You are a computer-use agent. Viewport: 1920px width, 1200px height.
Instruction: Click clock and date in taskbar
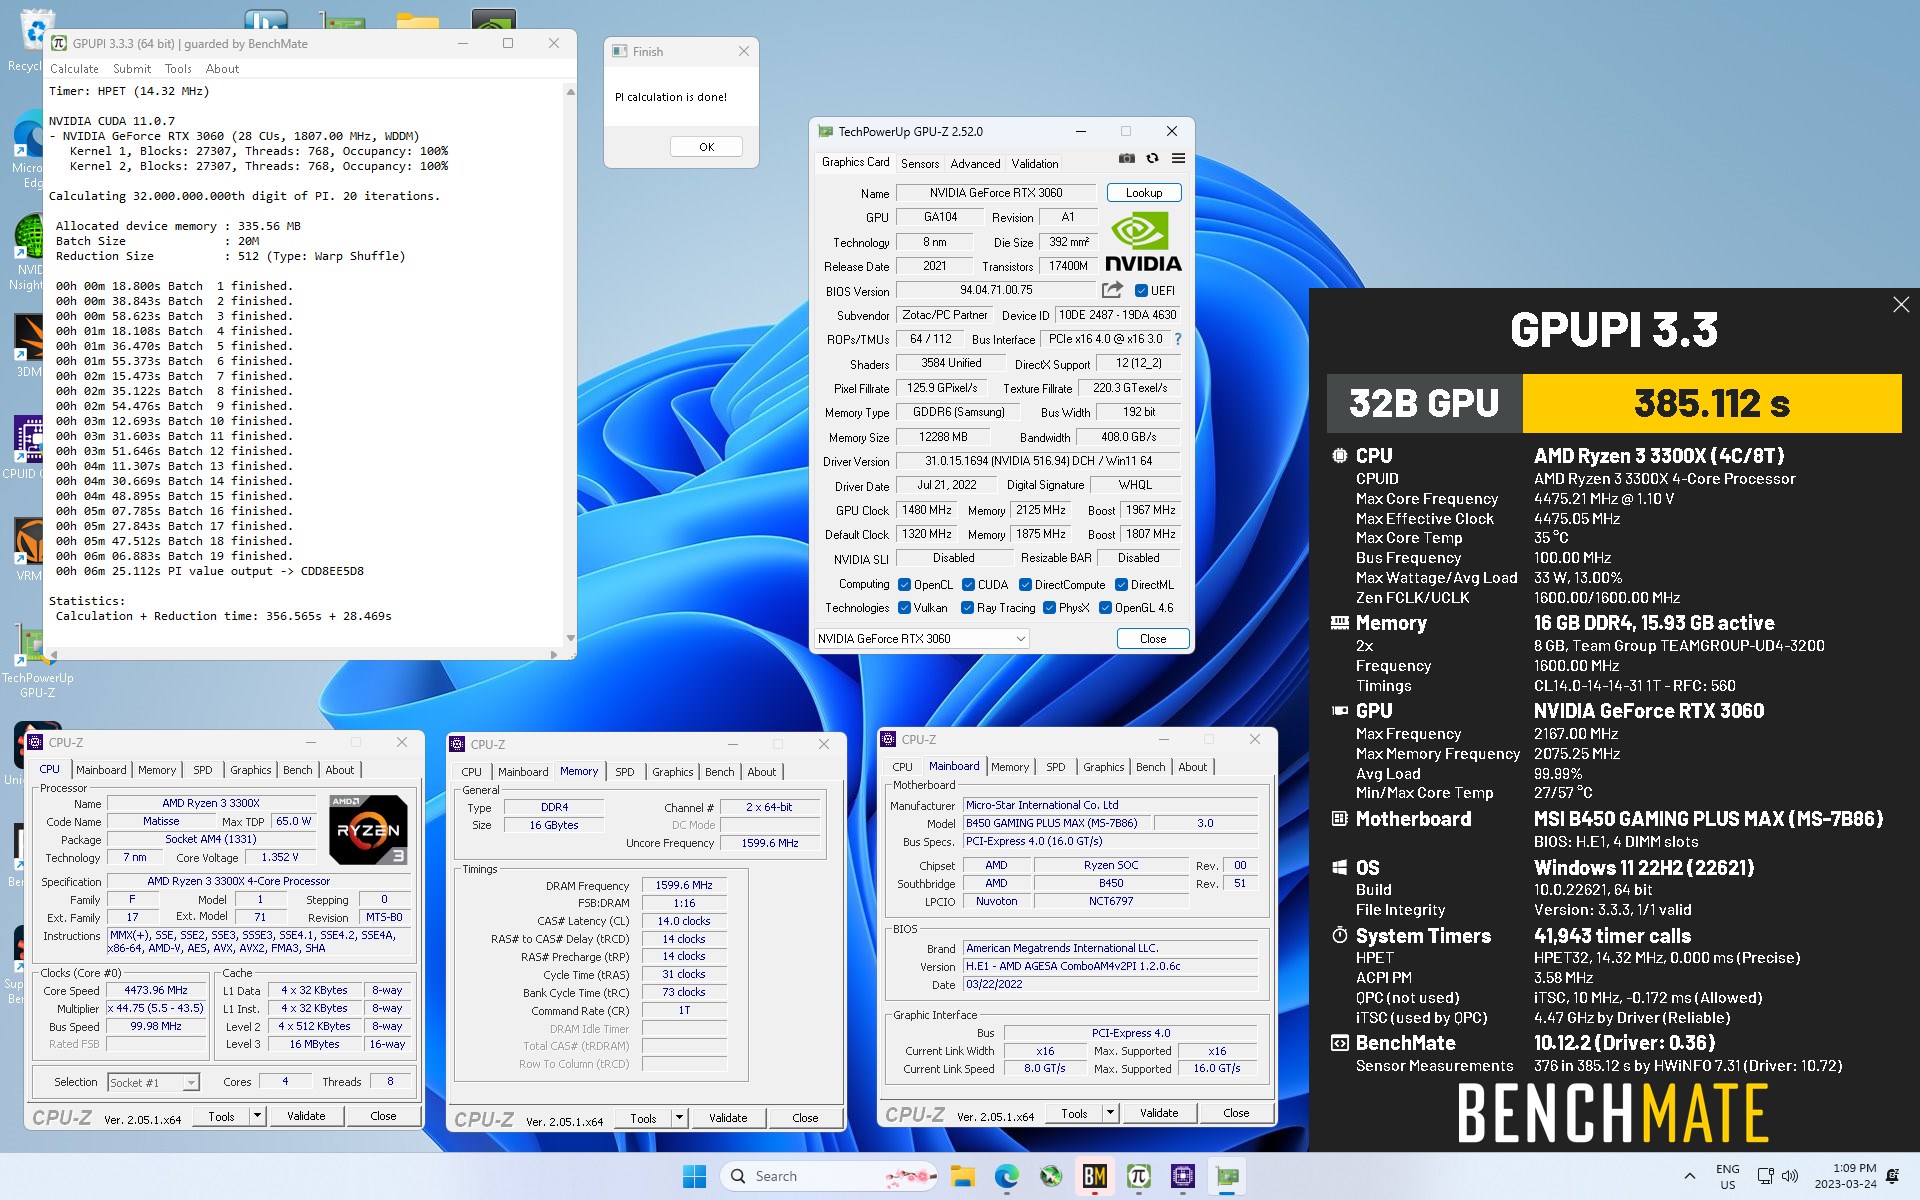click(1846, 1176)
